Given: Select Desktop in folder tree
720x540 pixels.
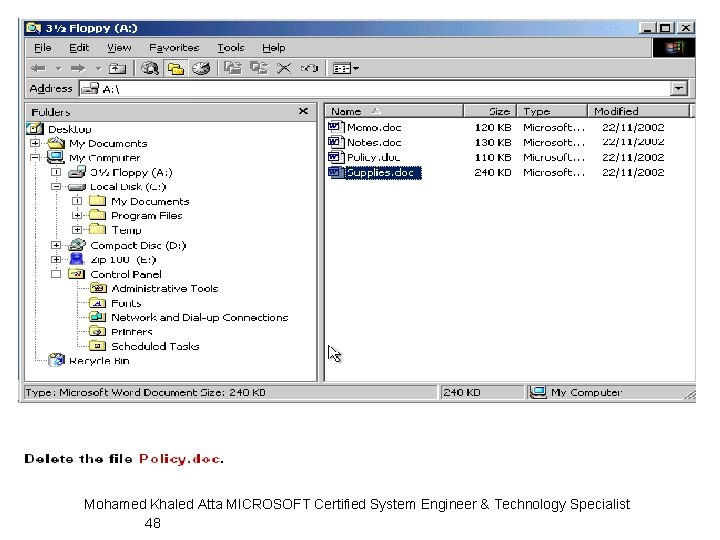Looking at the screenshot, I should click(70, 129).
